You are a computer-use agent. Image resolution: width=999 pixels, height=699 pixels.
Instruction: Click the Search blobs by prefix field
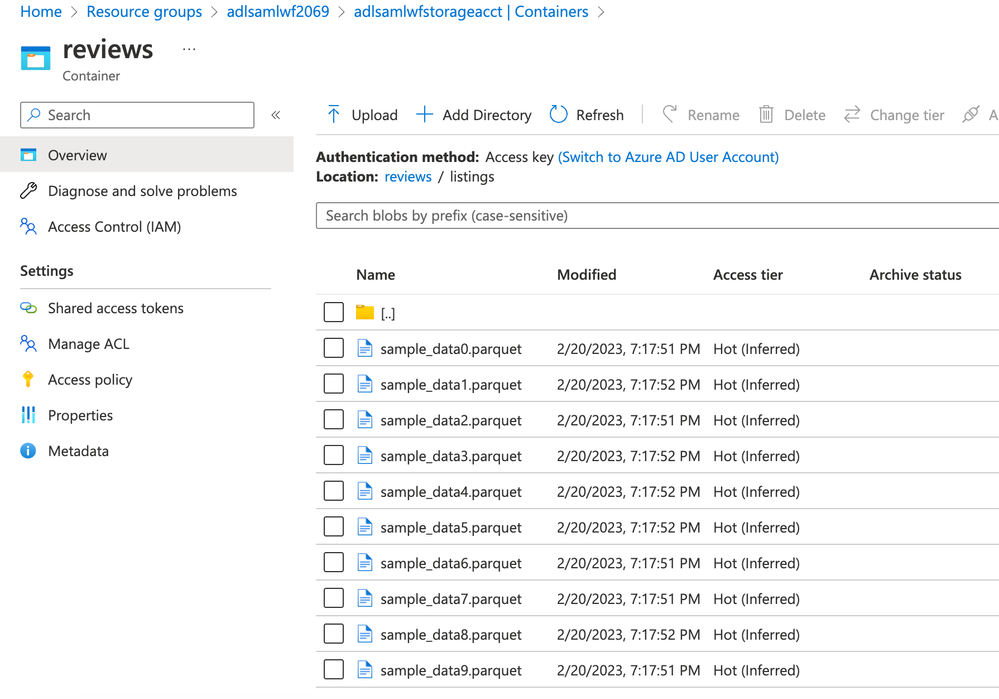click(x=657, y=216)
